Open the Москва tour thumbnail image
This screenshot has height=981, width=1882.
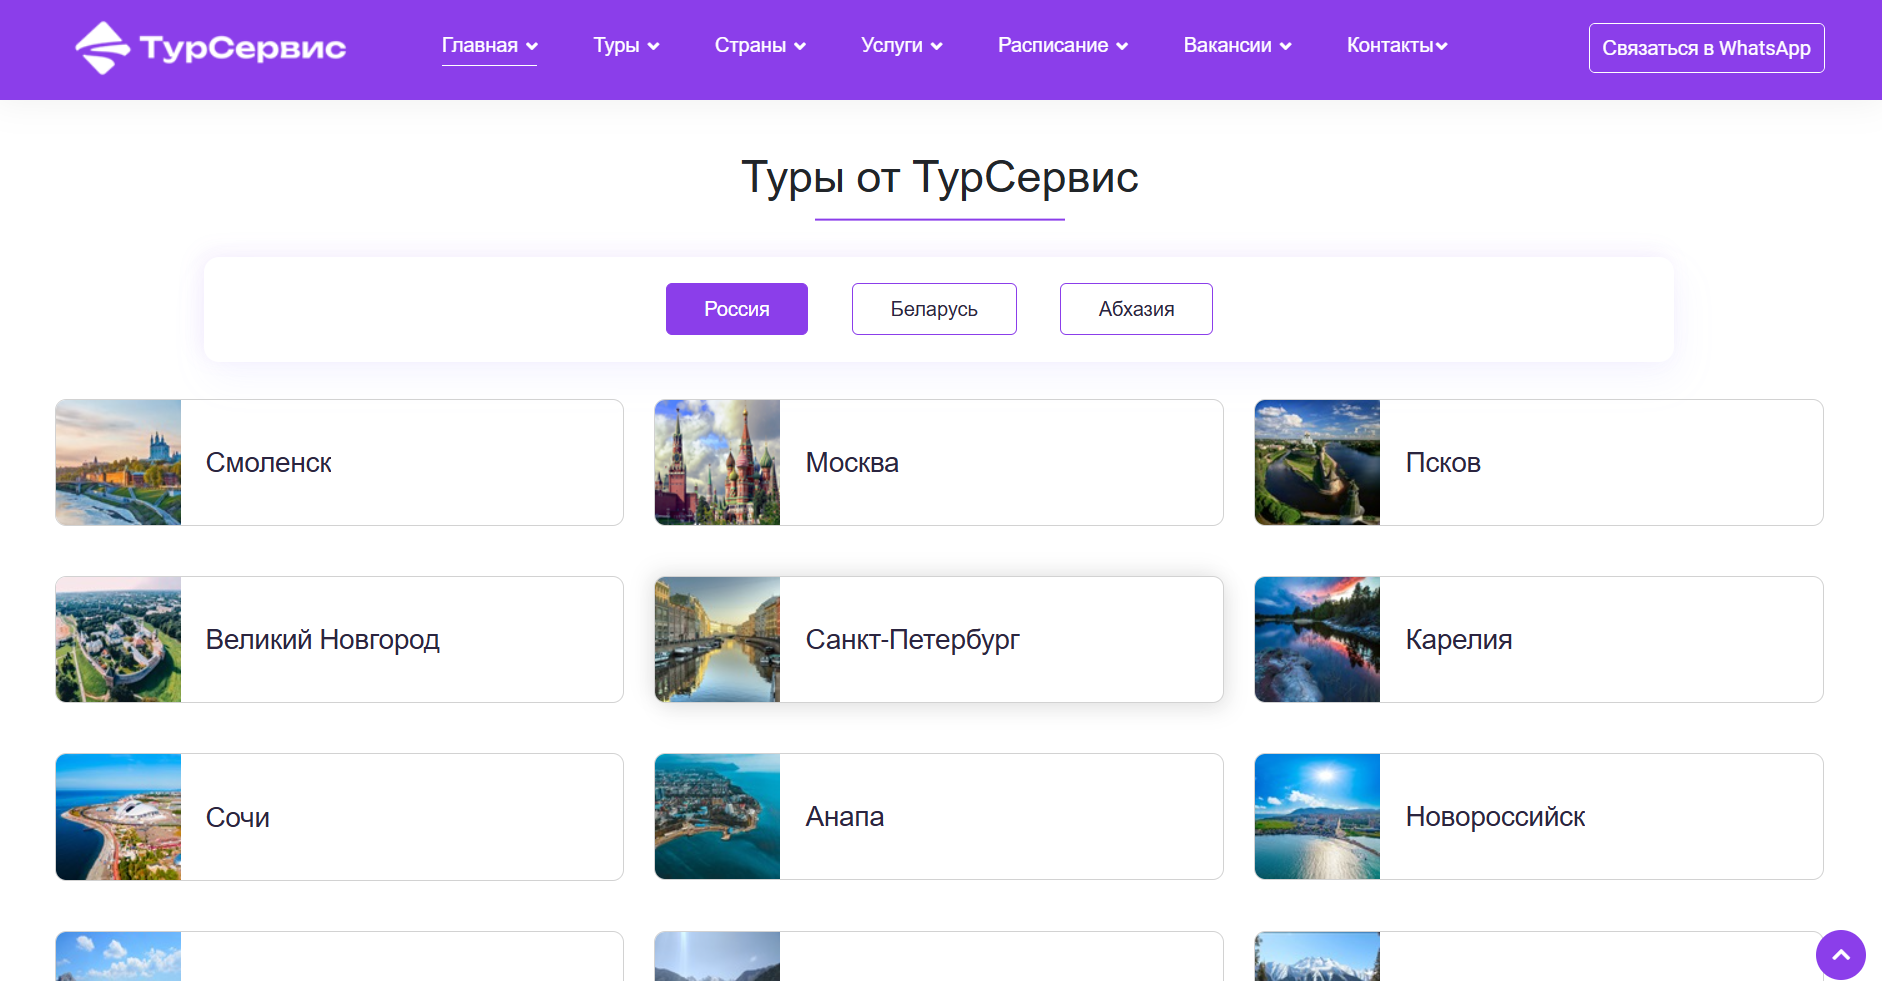(717, 463)
